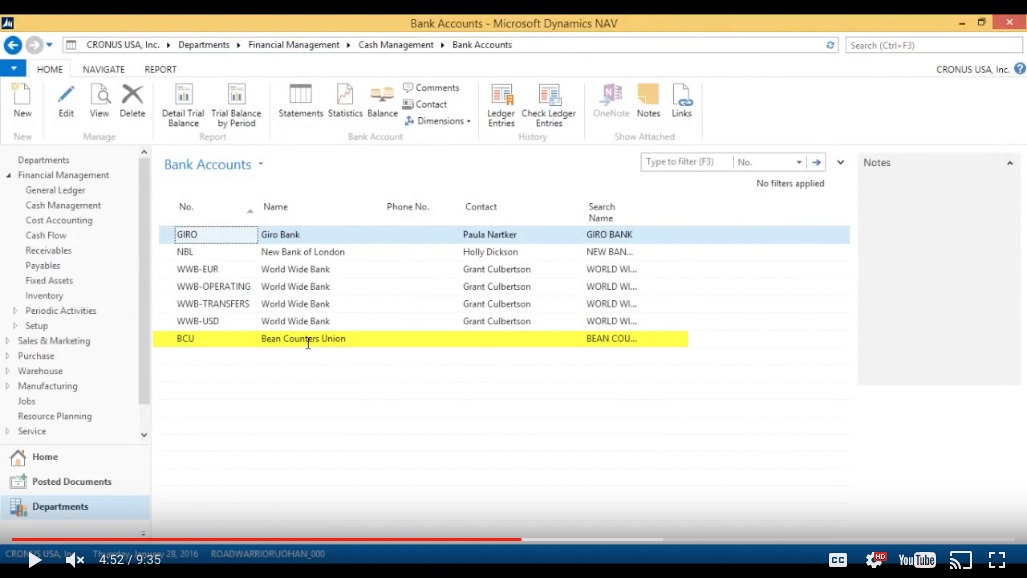Expand the filter pane chevron
Screen dimensions: 1027x578
(840, 162)
